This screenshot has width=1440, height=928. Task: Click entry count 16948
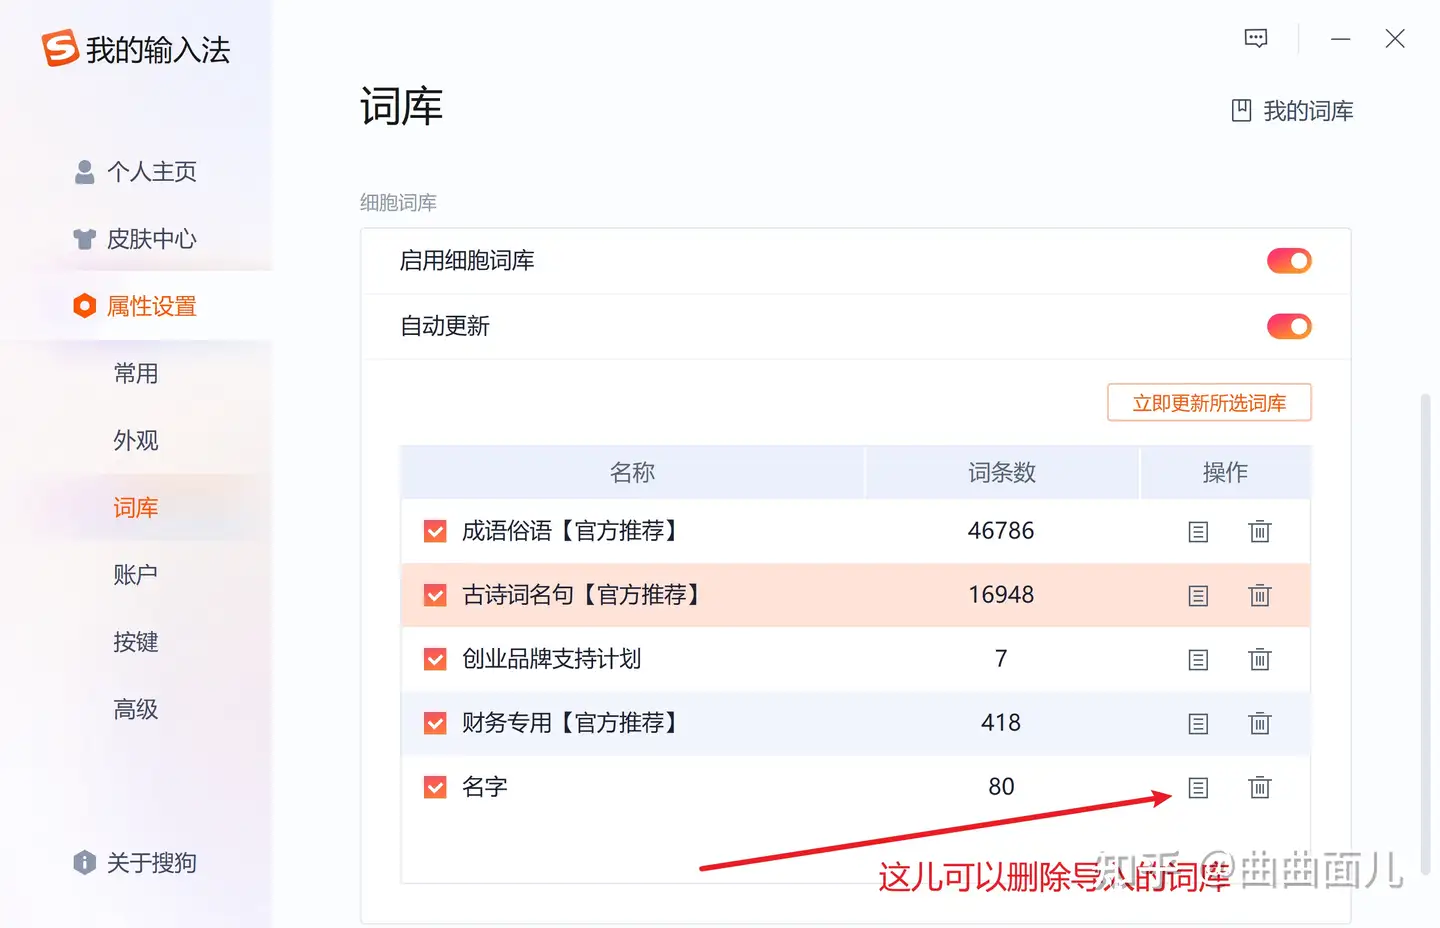(1001, 595)
